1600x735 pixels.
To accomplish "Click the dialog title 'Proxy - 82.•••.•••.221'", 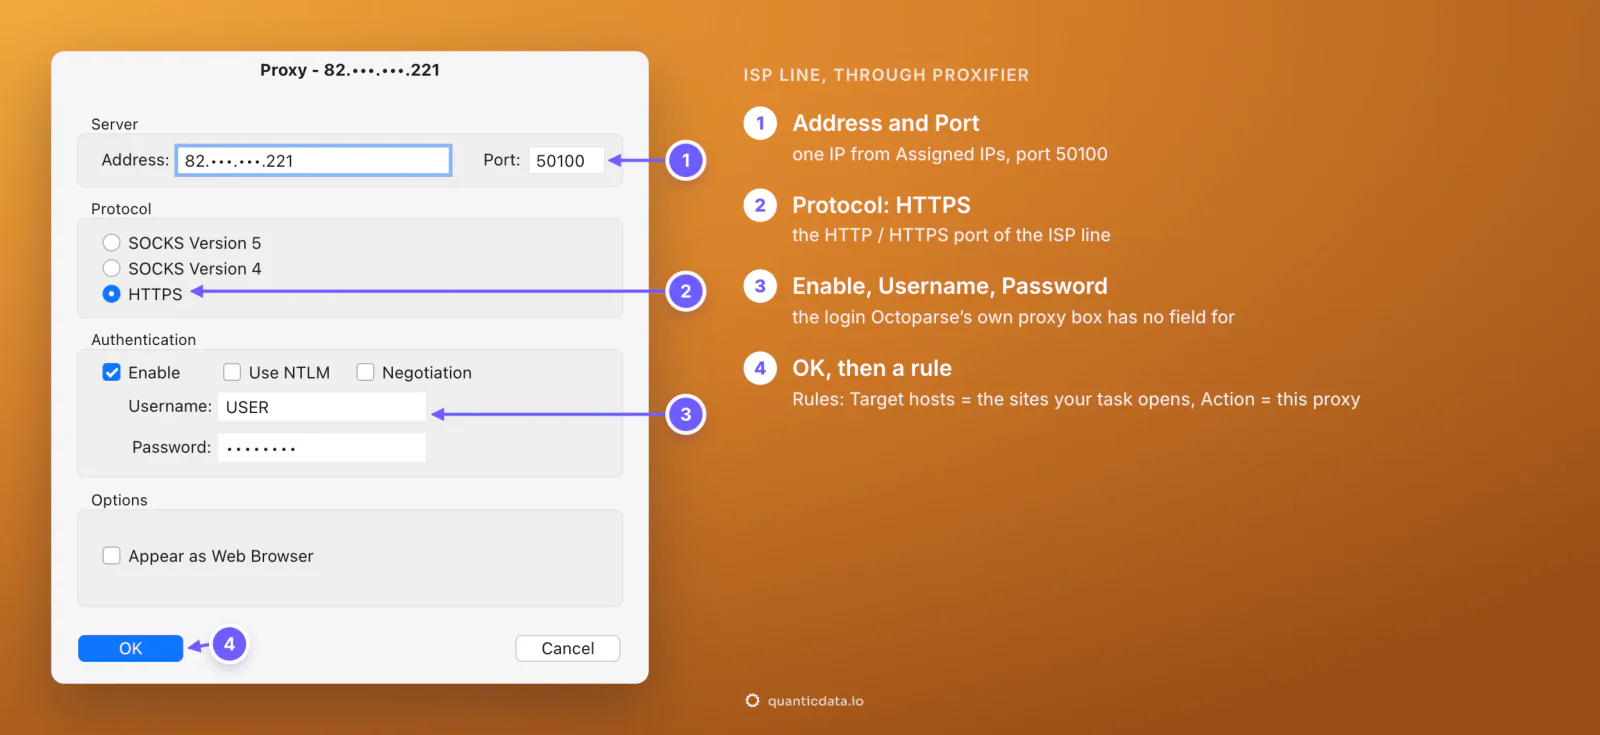I will coord(350,70).
